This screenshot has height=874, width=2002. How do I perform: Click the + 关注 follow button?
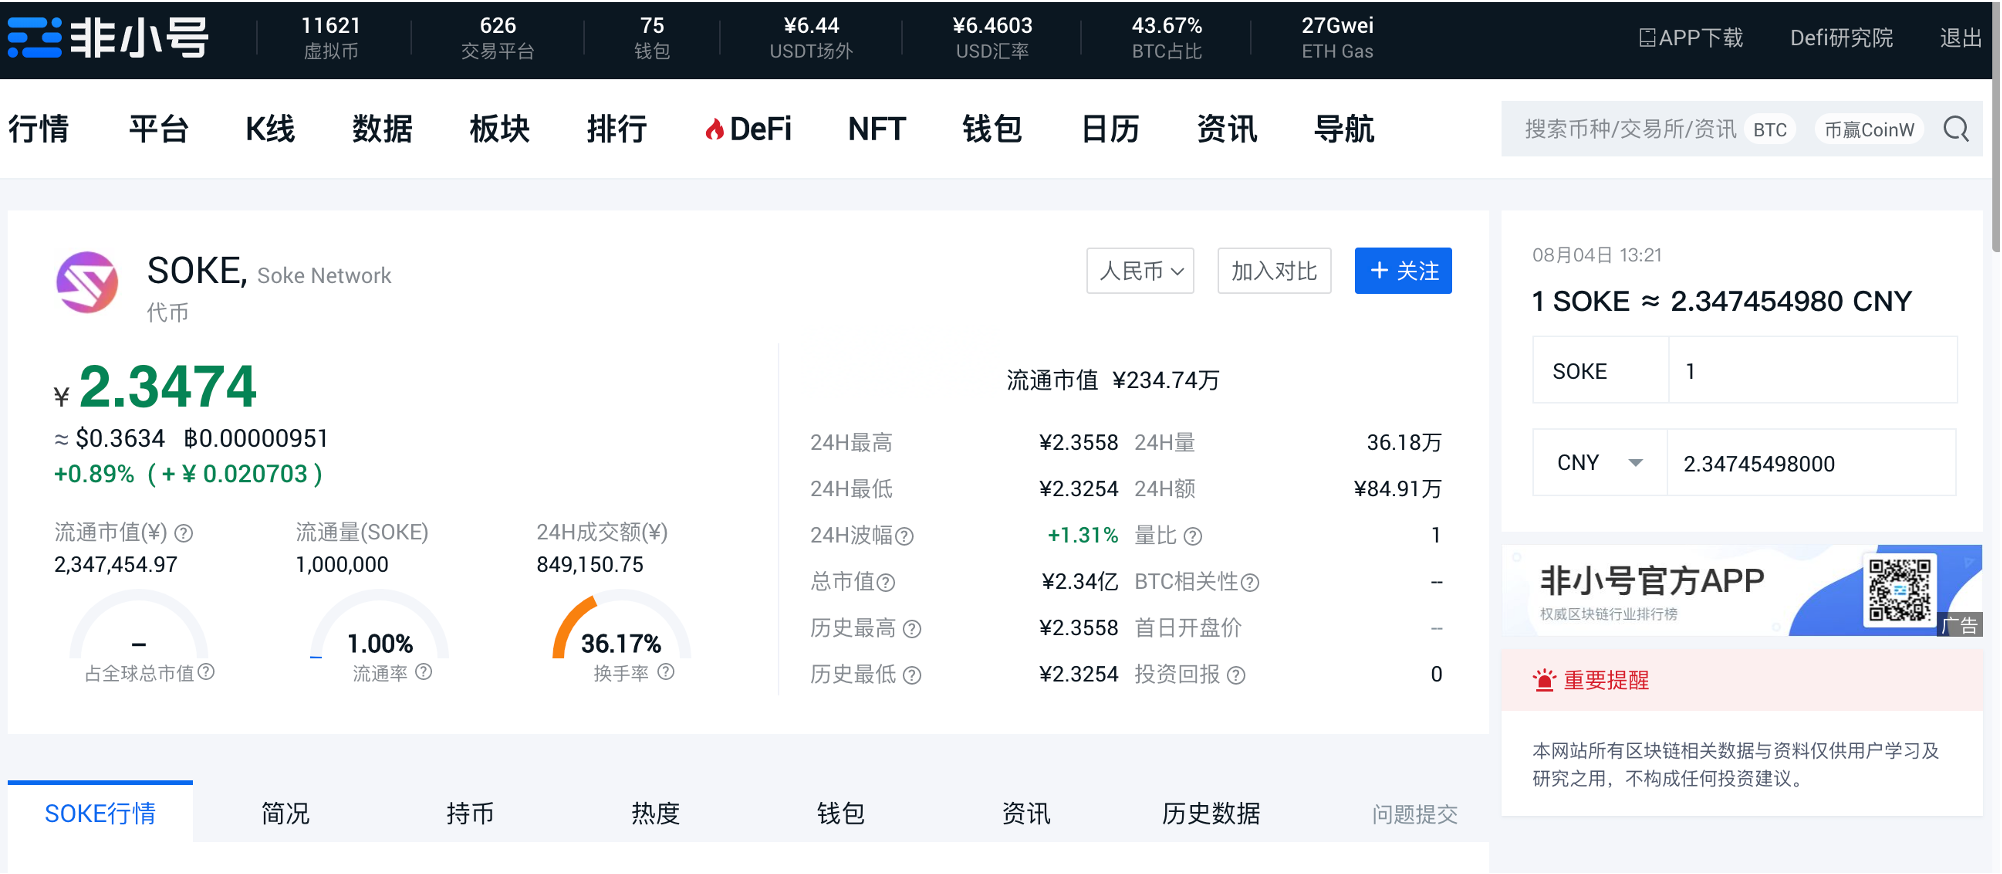[1403, 271]
